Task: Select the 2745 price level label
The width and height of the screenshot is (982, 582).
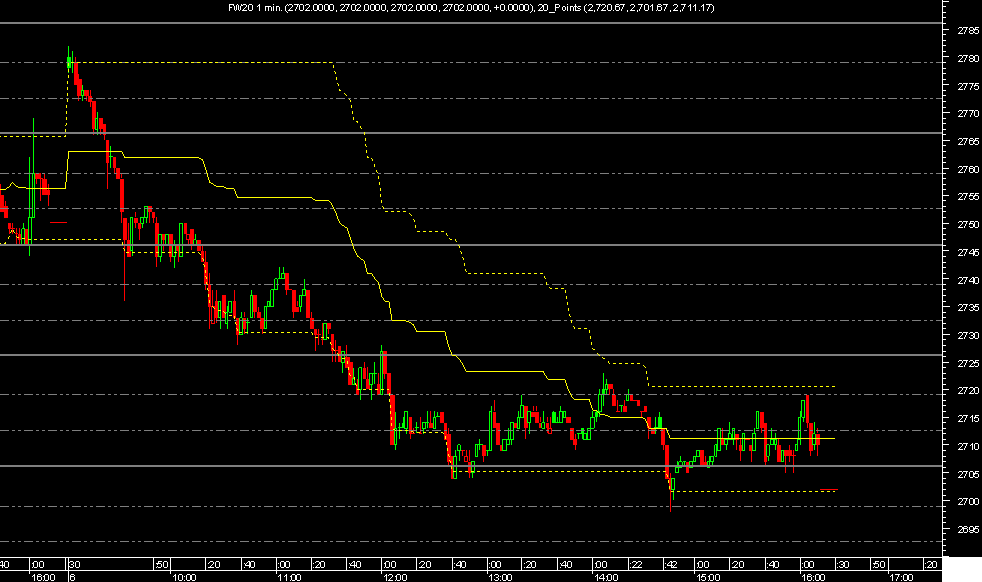Action: click(x=968, y=252)
